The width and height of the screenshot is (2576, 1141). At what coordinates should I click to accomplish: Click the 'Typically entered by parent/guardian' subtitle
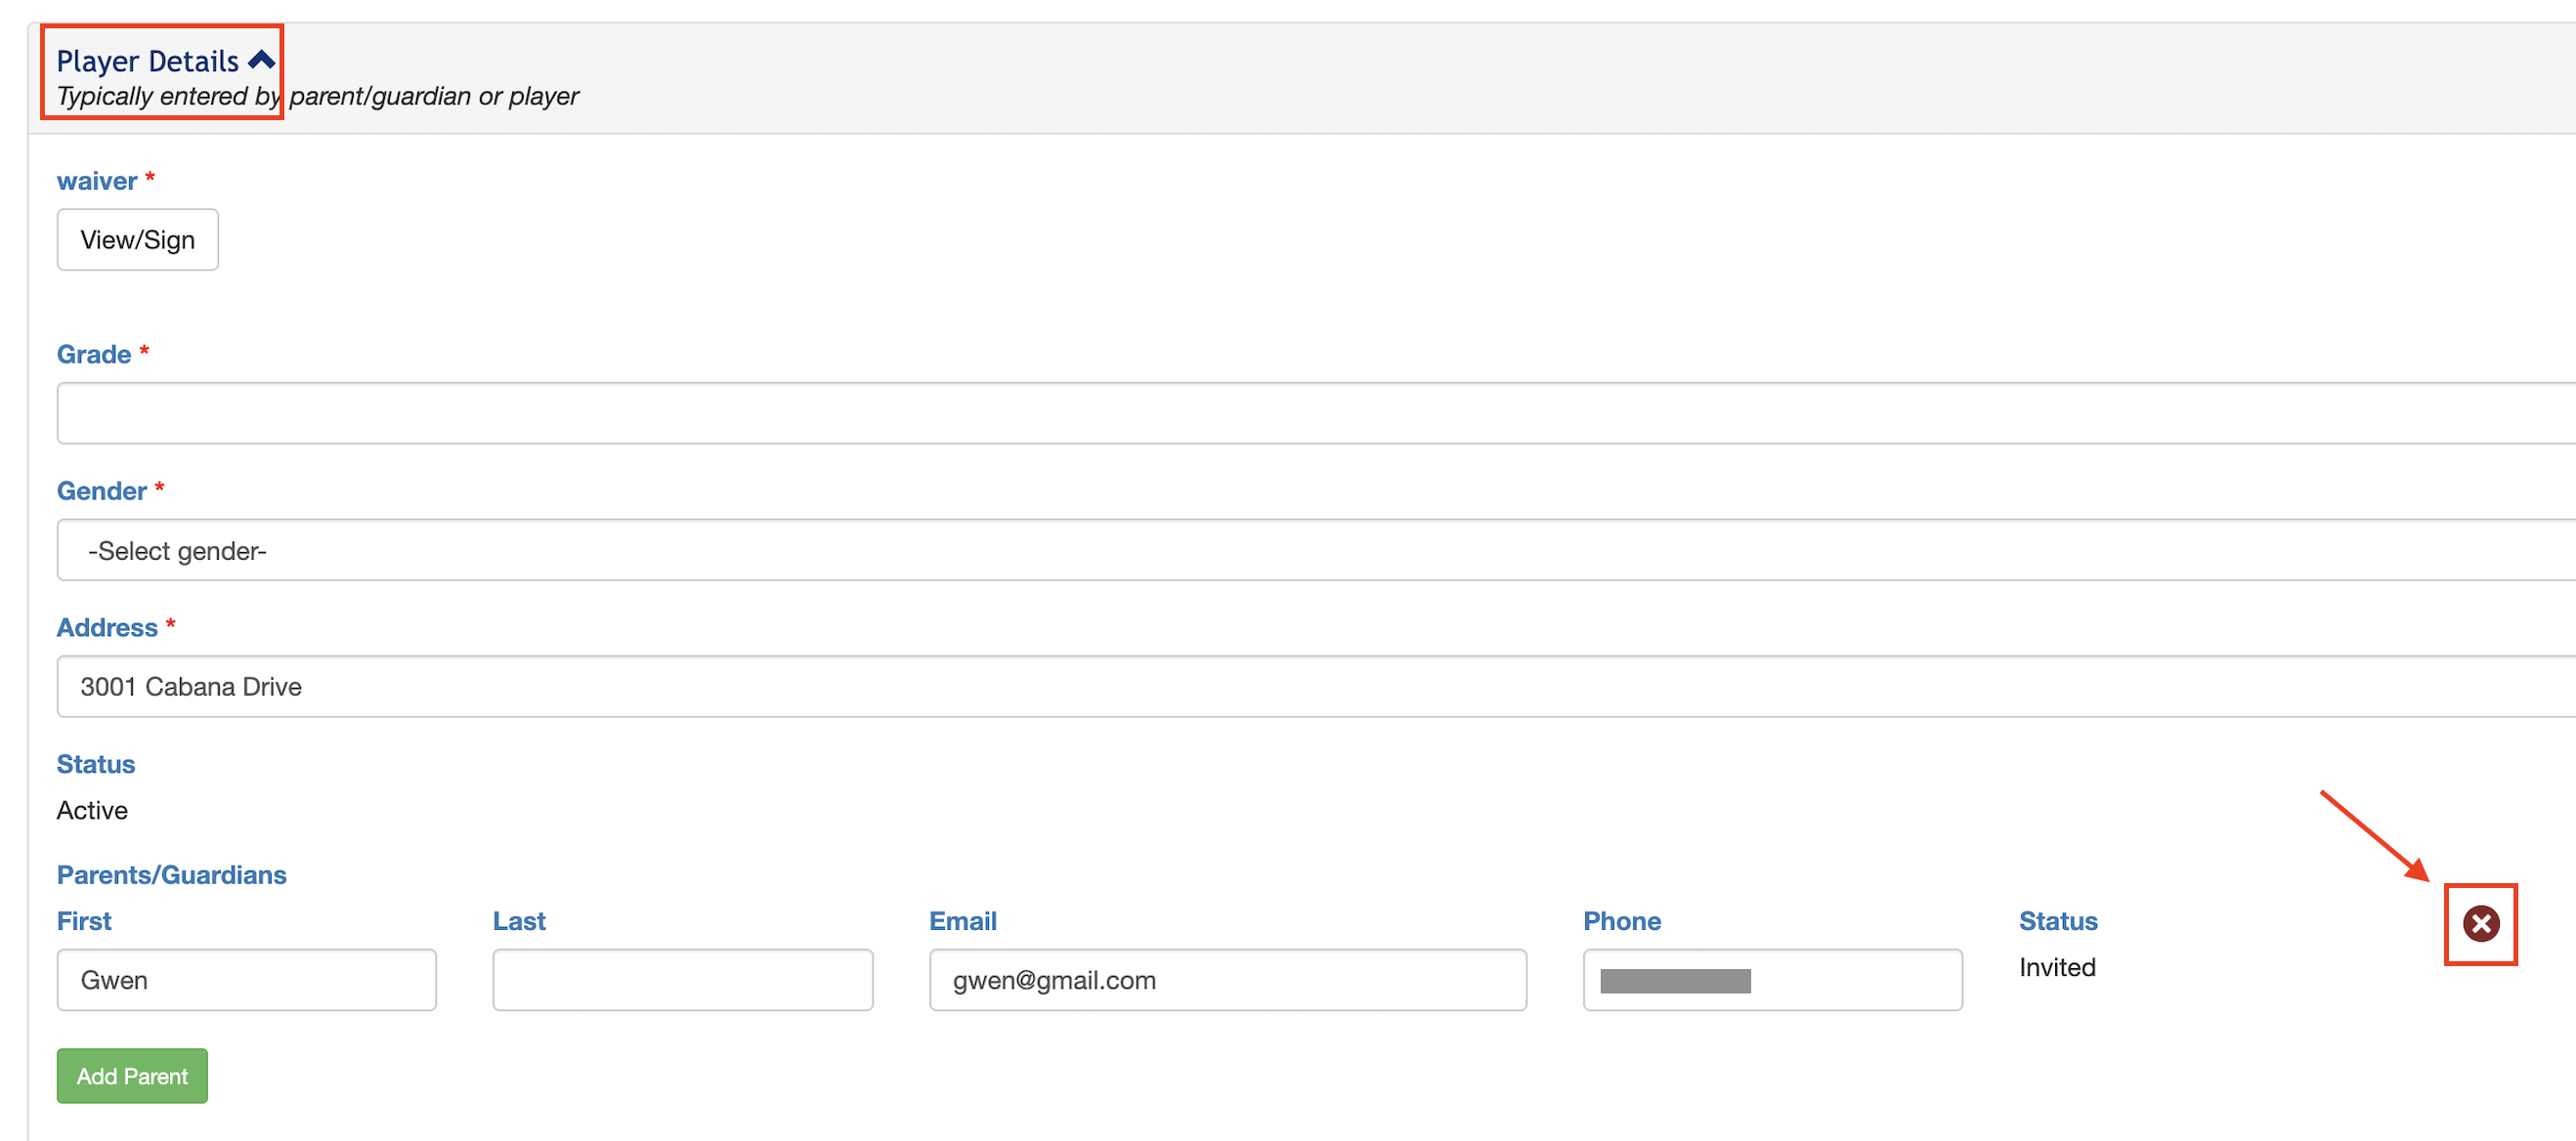(318, 97)
